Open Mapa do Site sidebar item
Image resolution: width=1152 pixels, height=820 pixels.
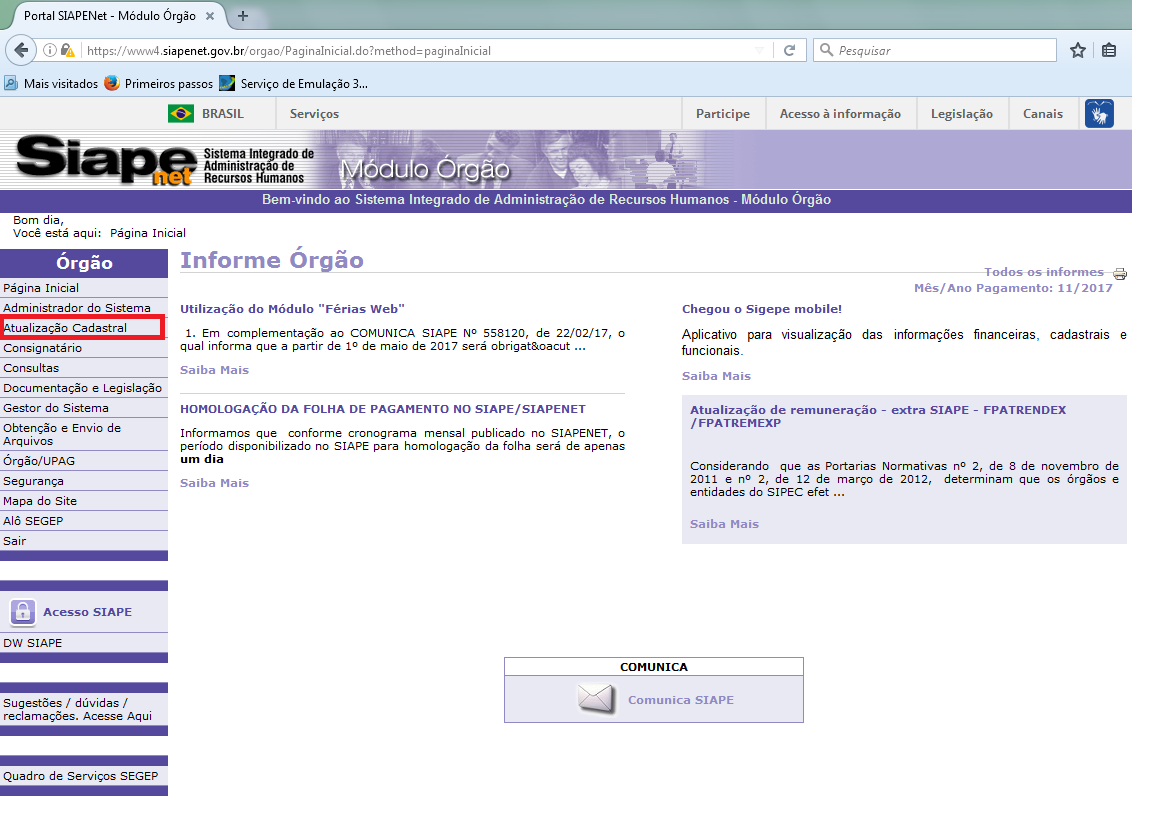[x=84, y=500]
